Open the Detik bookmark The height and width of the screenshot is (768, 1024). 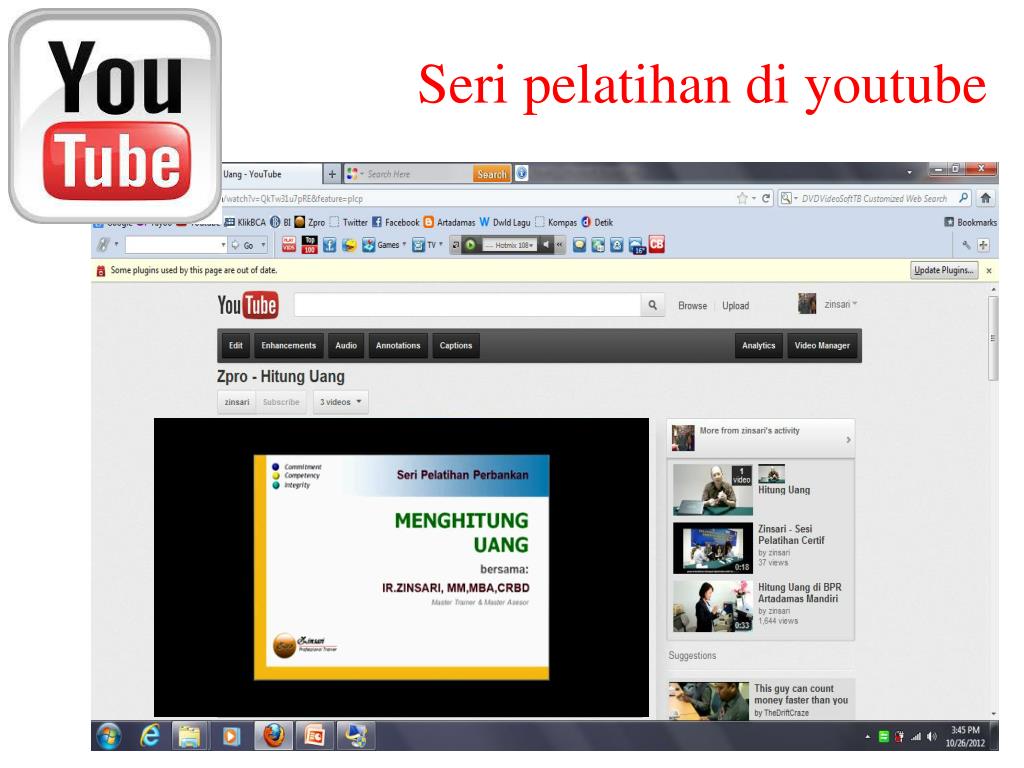click(598, 222)
